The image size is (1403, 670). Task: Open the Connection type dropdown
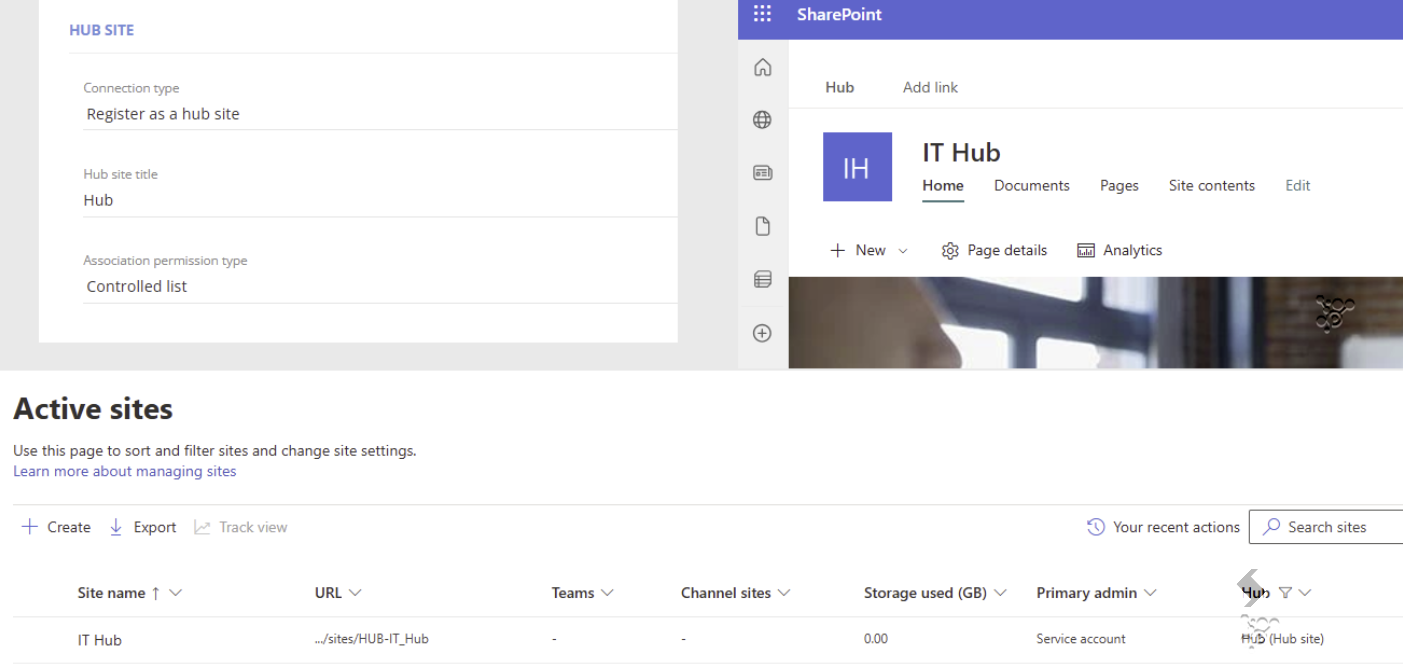pyautogui.click(x=380, y=114)
